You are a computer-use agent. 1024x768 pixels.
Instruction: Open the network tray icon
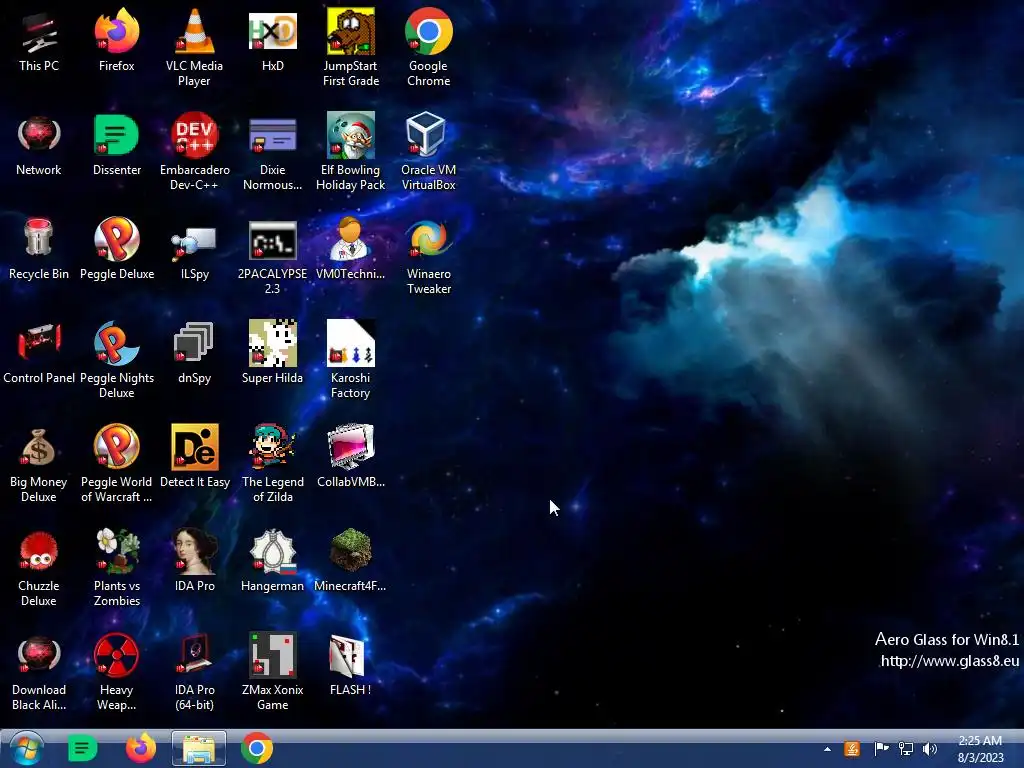click(x=906, y=749)
